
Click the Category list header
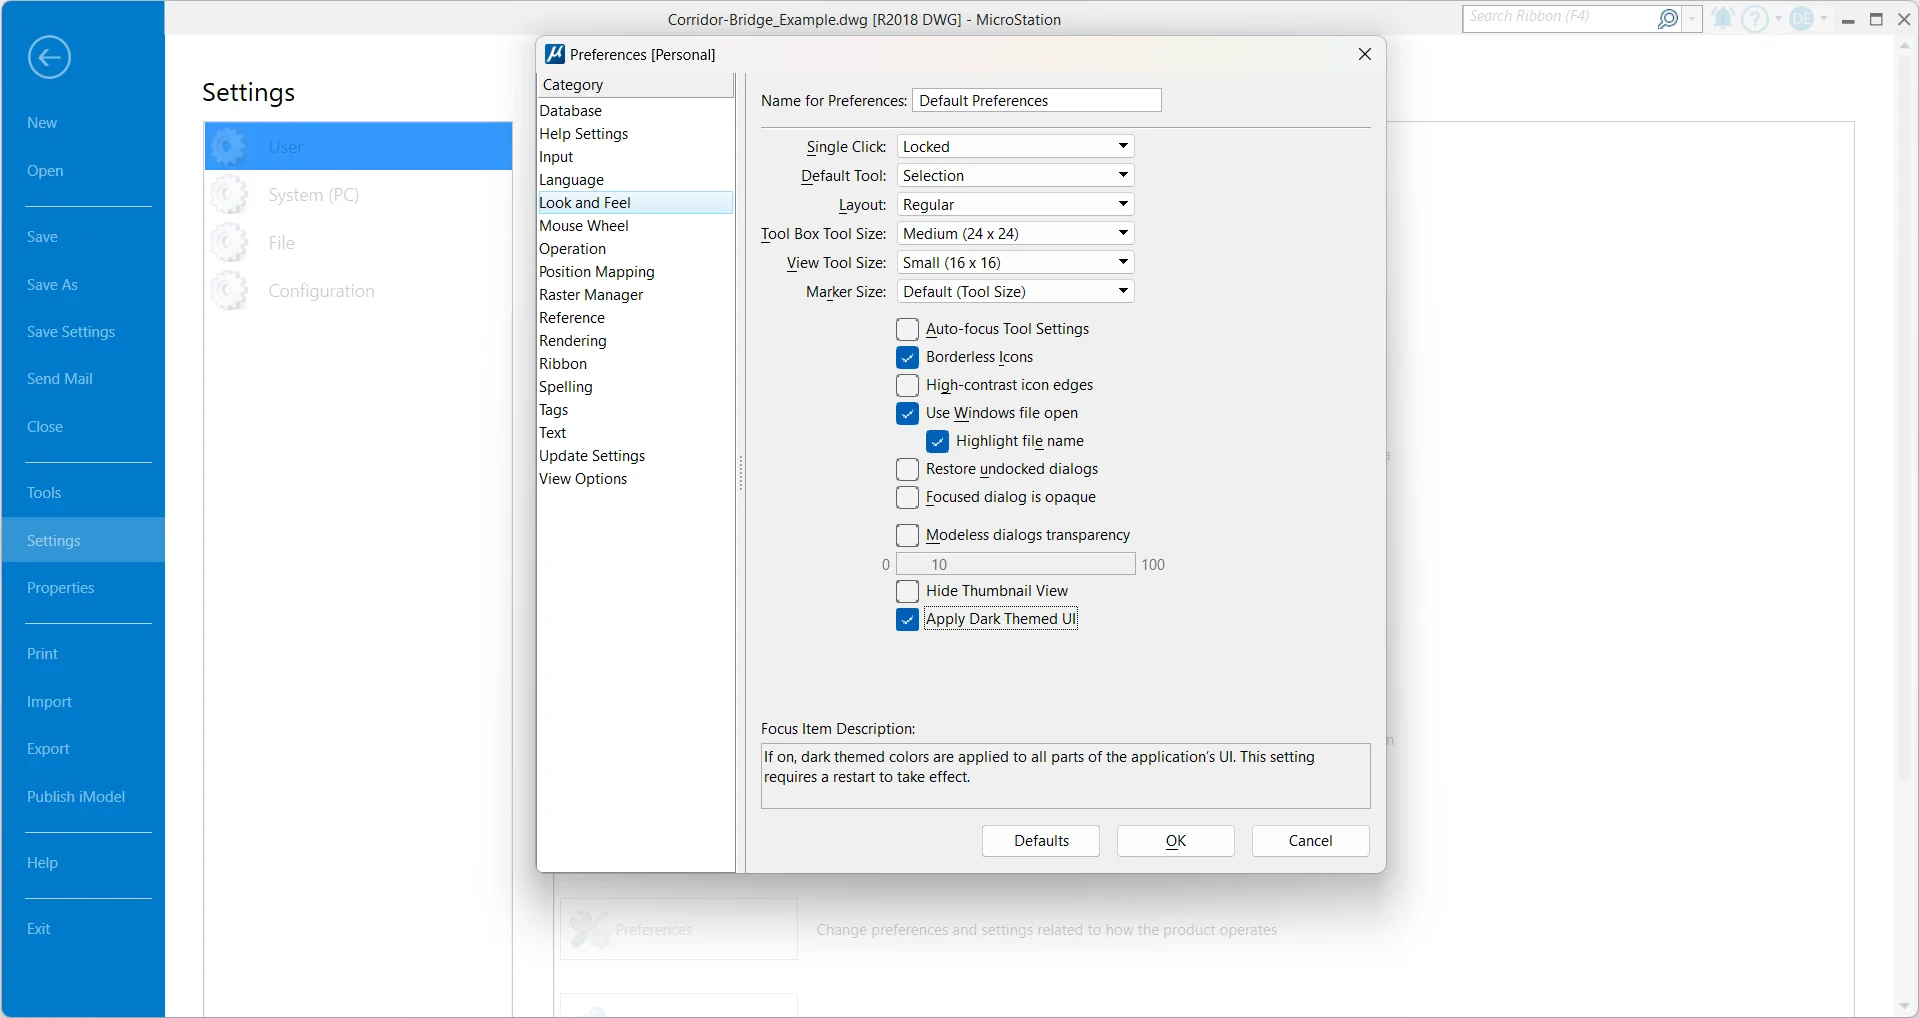(x=635, y=85)
